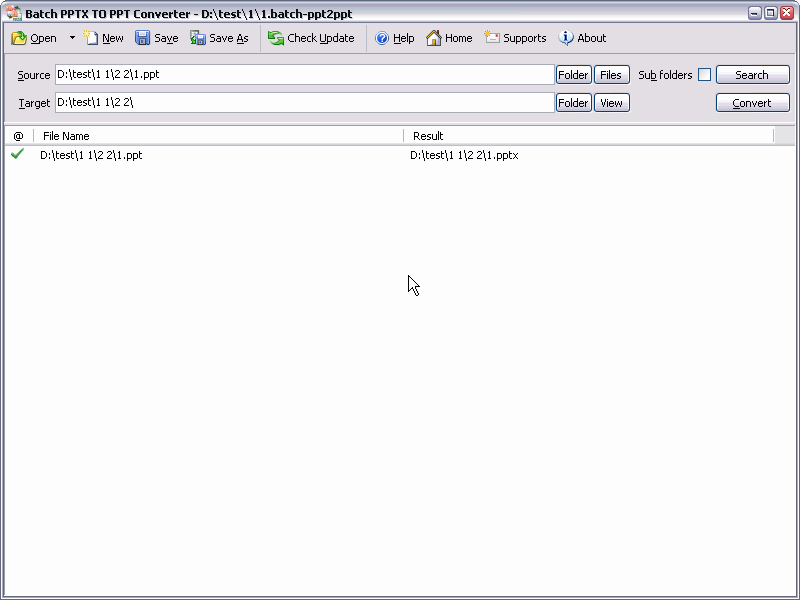Click the Files button

611,75
